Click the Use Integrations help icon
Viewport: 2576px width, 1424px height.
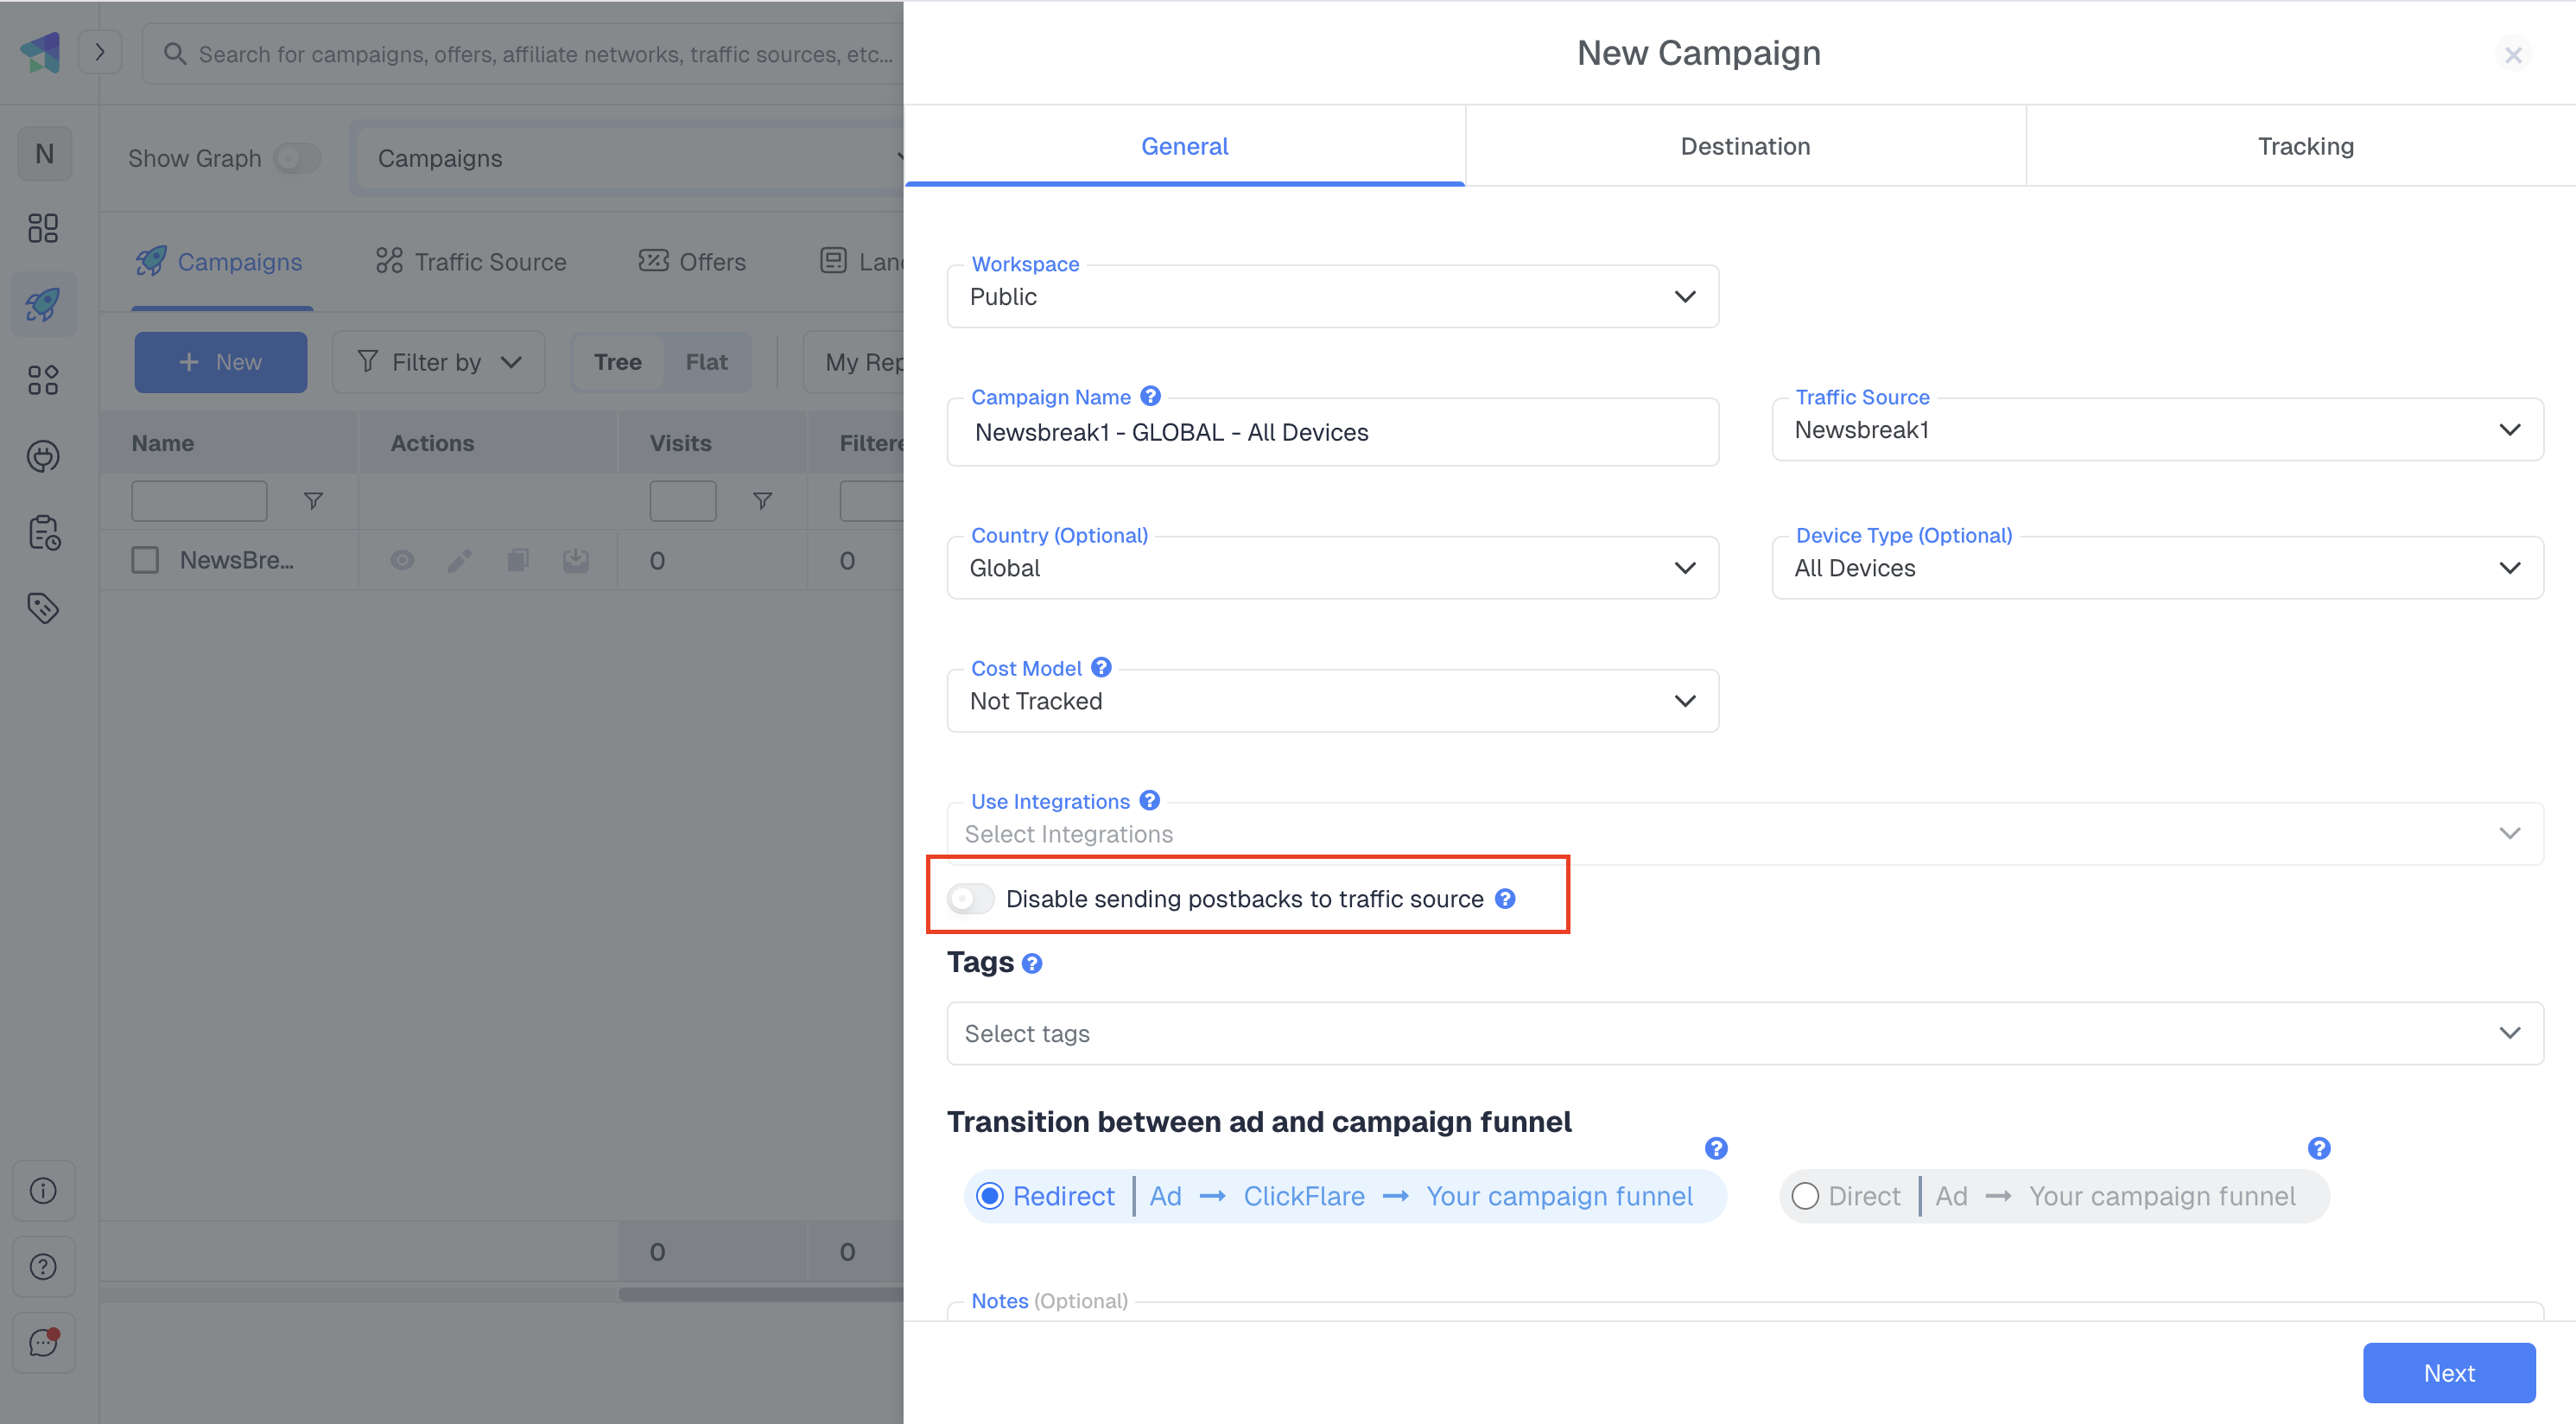(1149, 800)
